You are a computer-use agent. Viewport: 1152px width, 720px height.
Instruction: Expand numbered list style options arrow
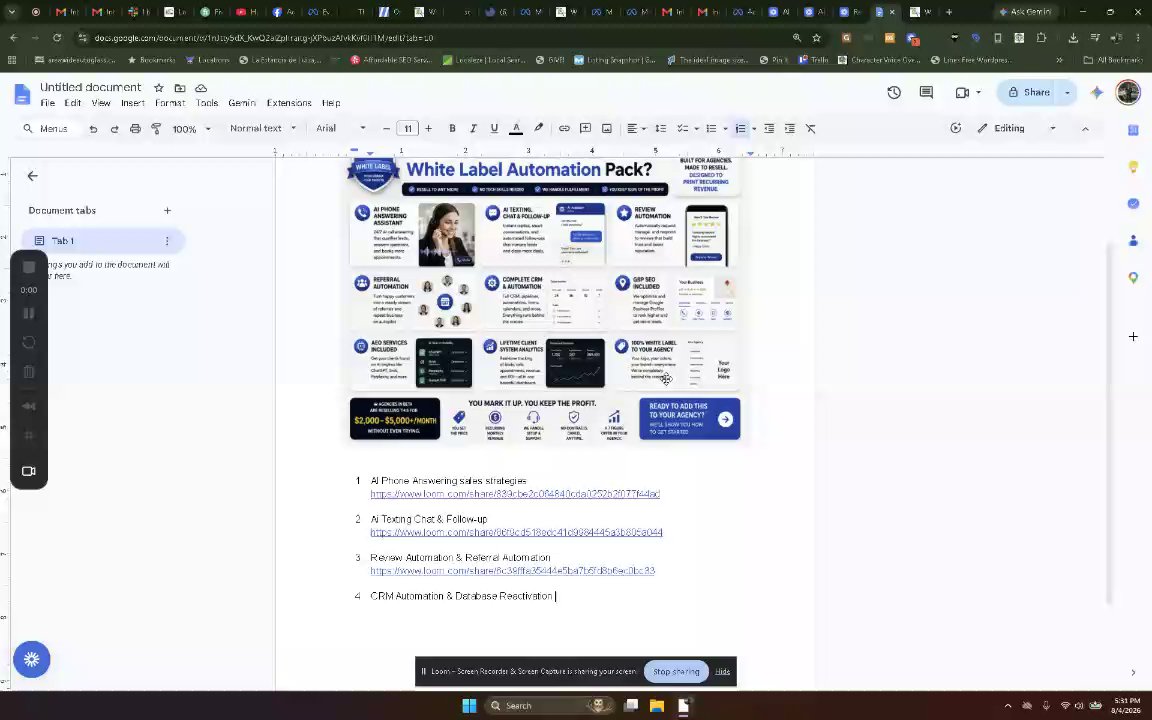754,129
